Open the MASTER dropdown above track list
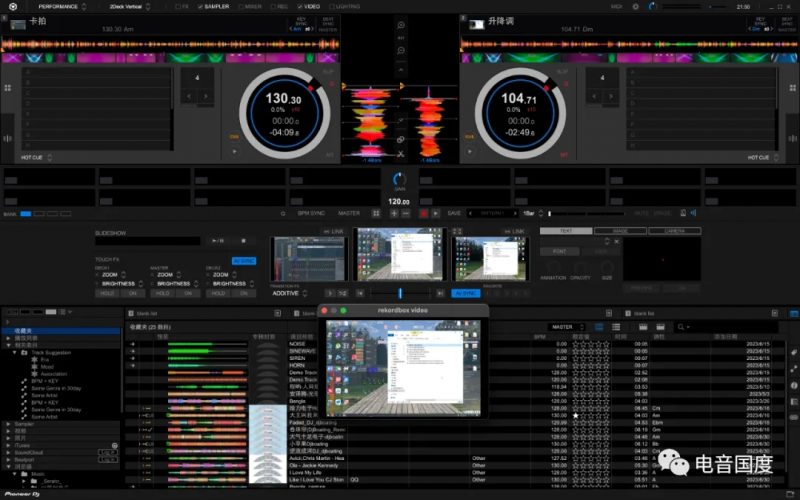 [565, 327]
